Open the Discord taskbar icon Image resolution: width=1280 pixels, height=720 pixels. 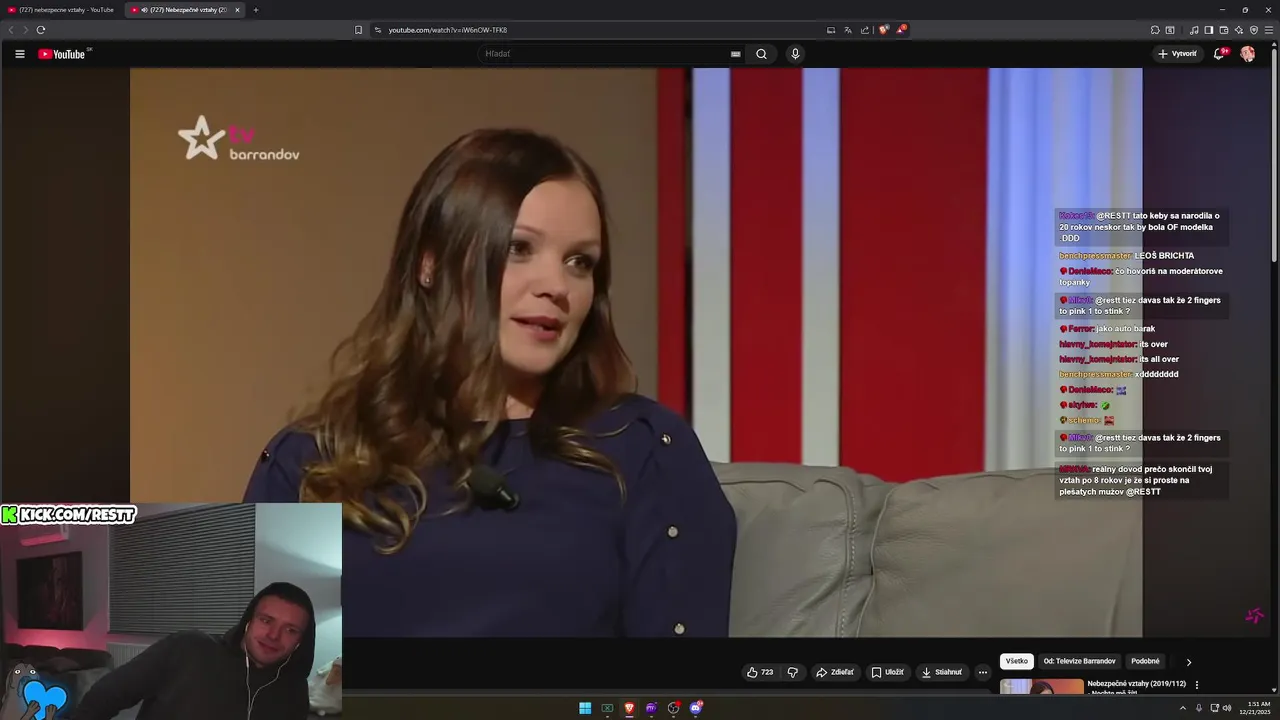[x=696, y=708]
